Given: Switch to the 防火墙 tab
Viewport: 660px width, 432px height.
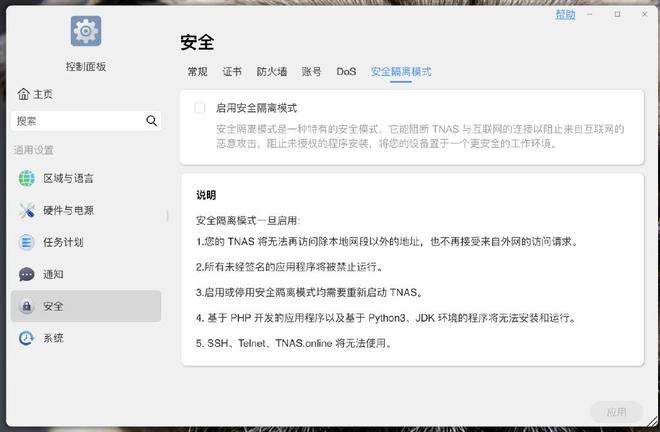Looking at the screenshot, I should pyautogui.click(x=272, y=72).
